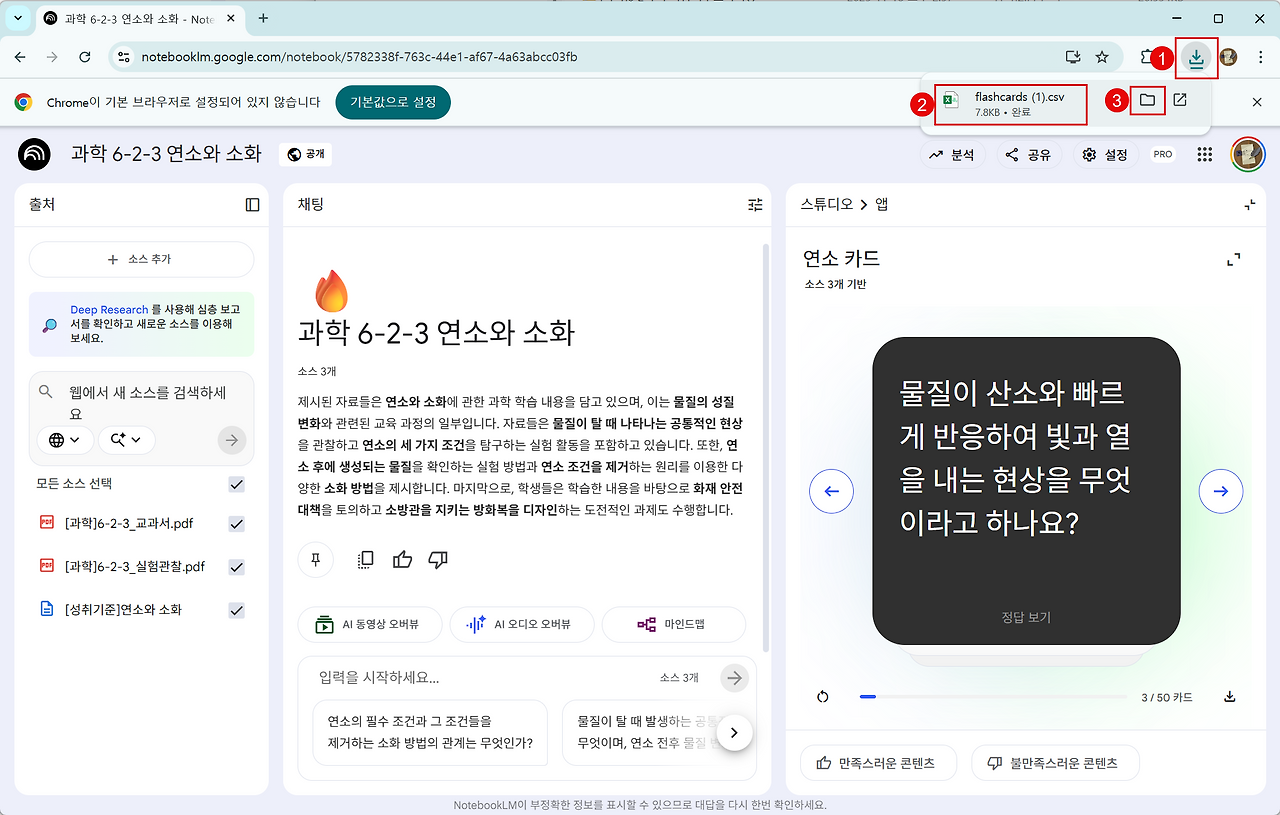
Task: Open the 설정 settings button
Action: 1106,155
